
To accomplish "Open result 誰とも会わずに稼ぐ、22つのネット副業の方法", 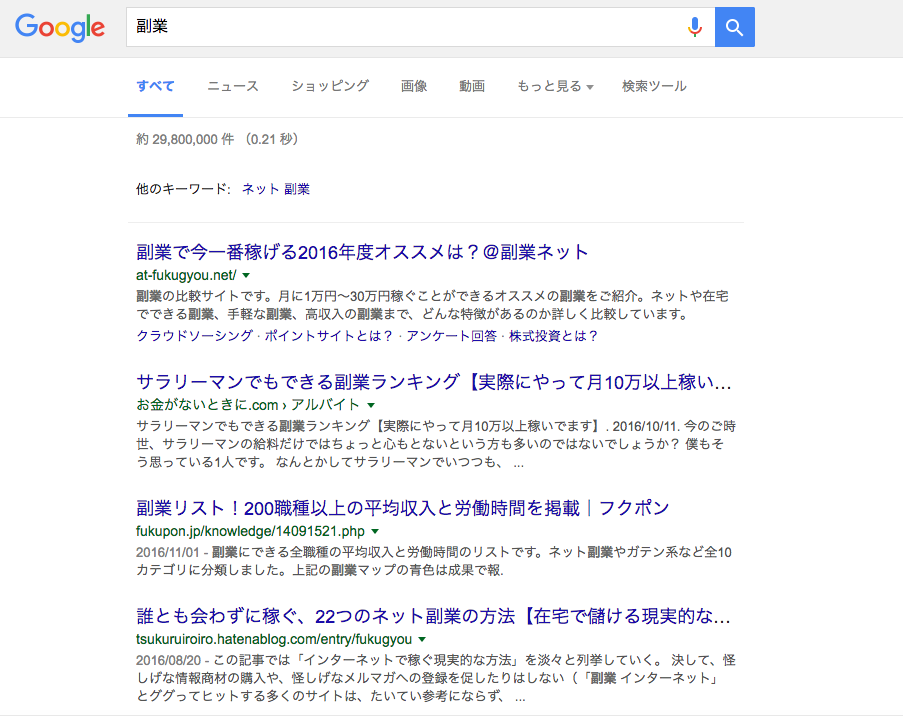I will (x=433, y=616).
